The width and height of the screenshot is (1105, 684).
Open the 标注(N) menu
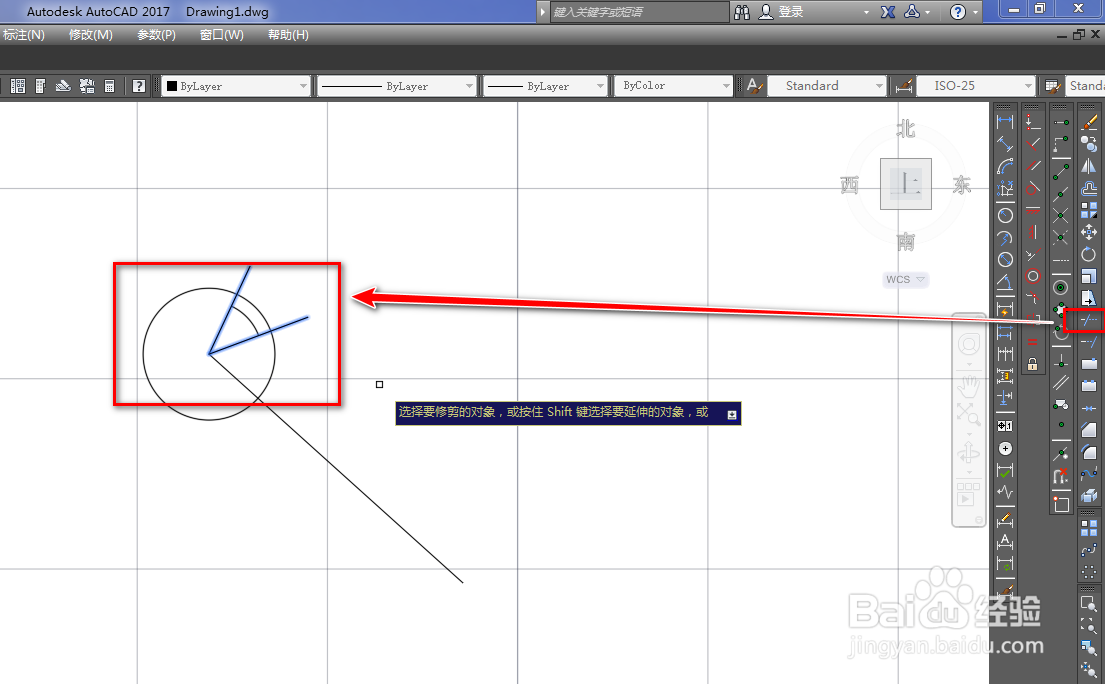point(23,35)
